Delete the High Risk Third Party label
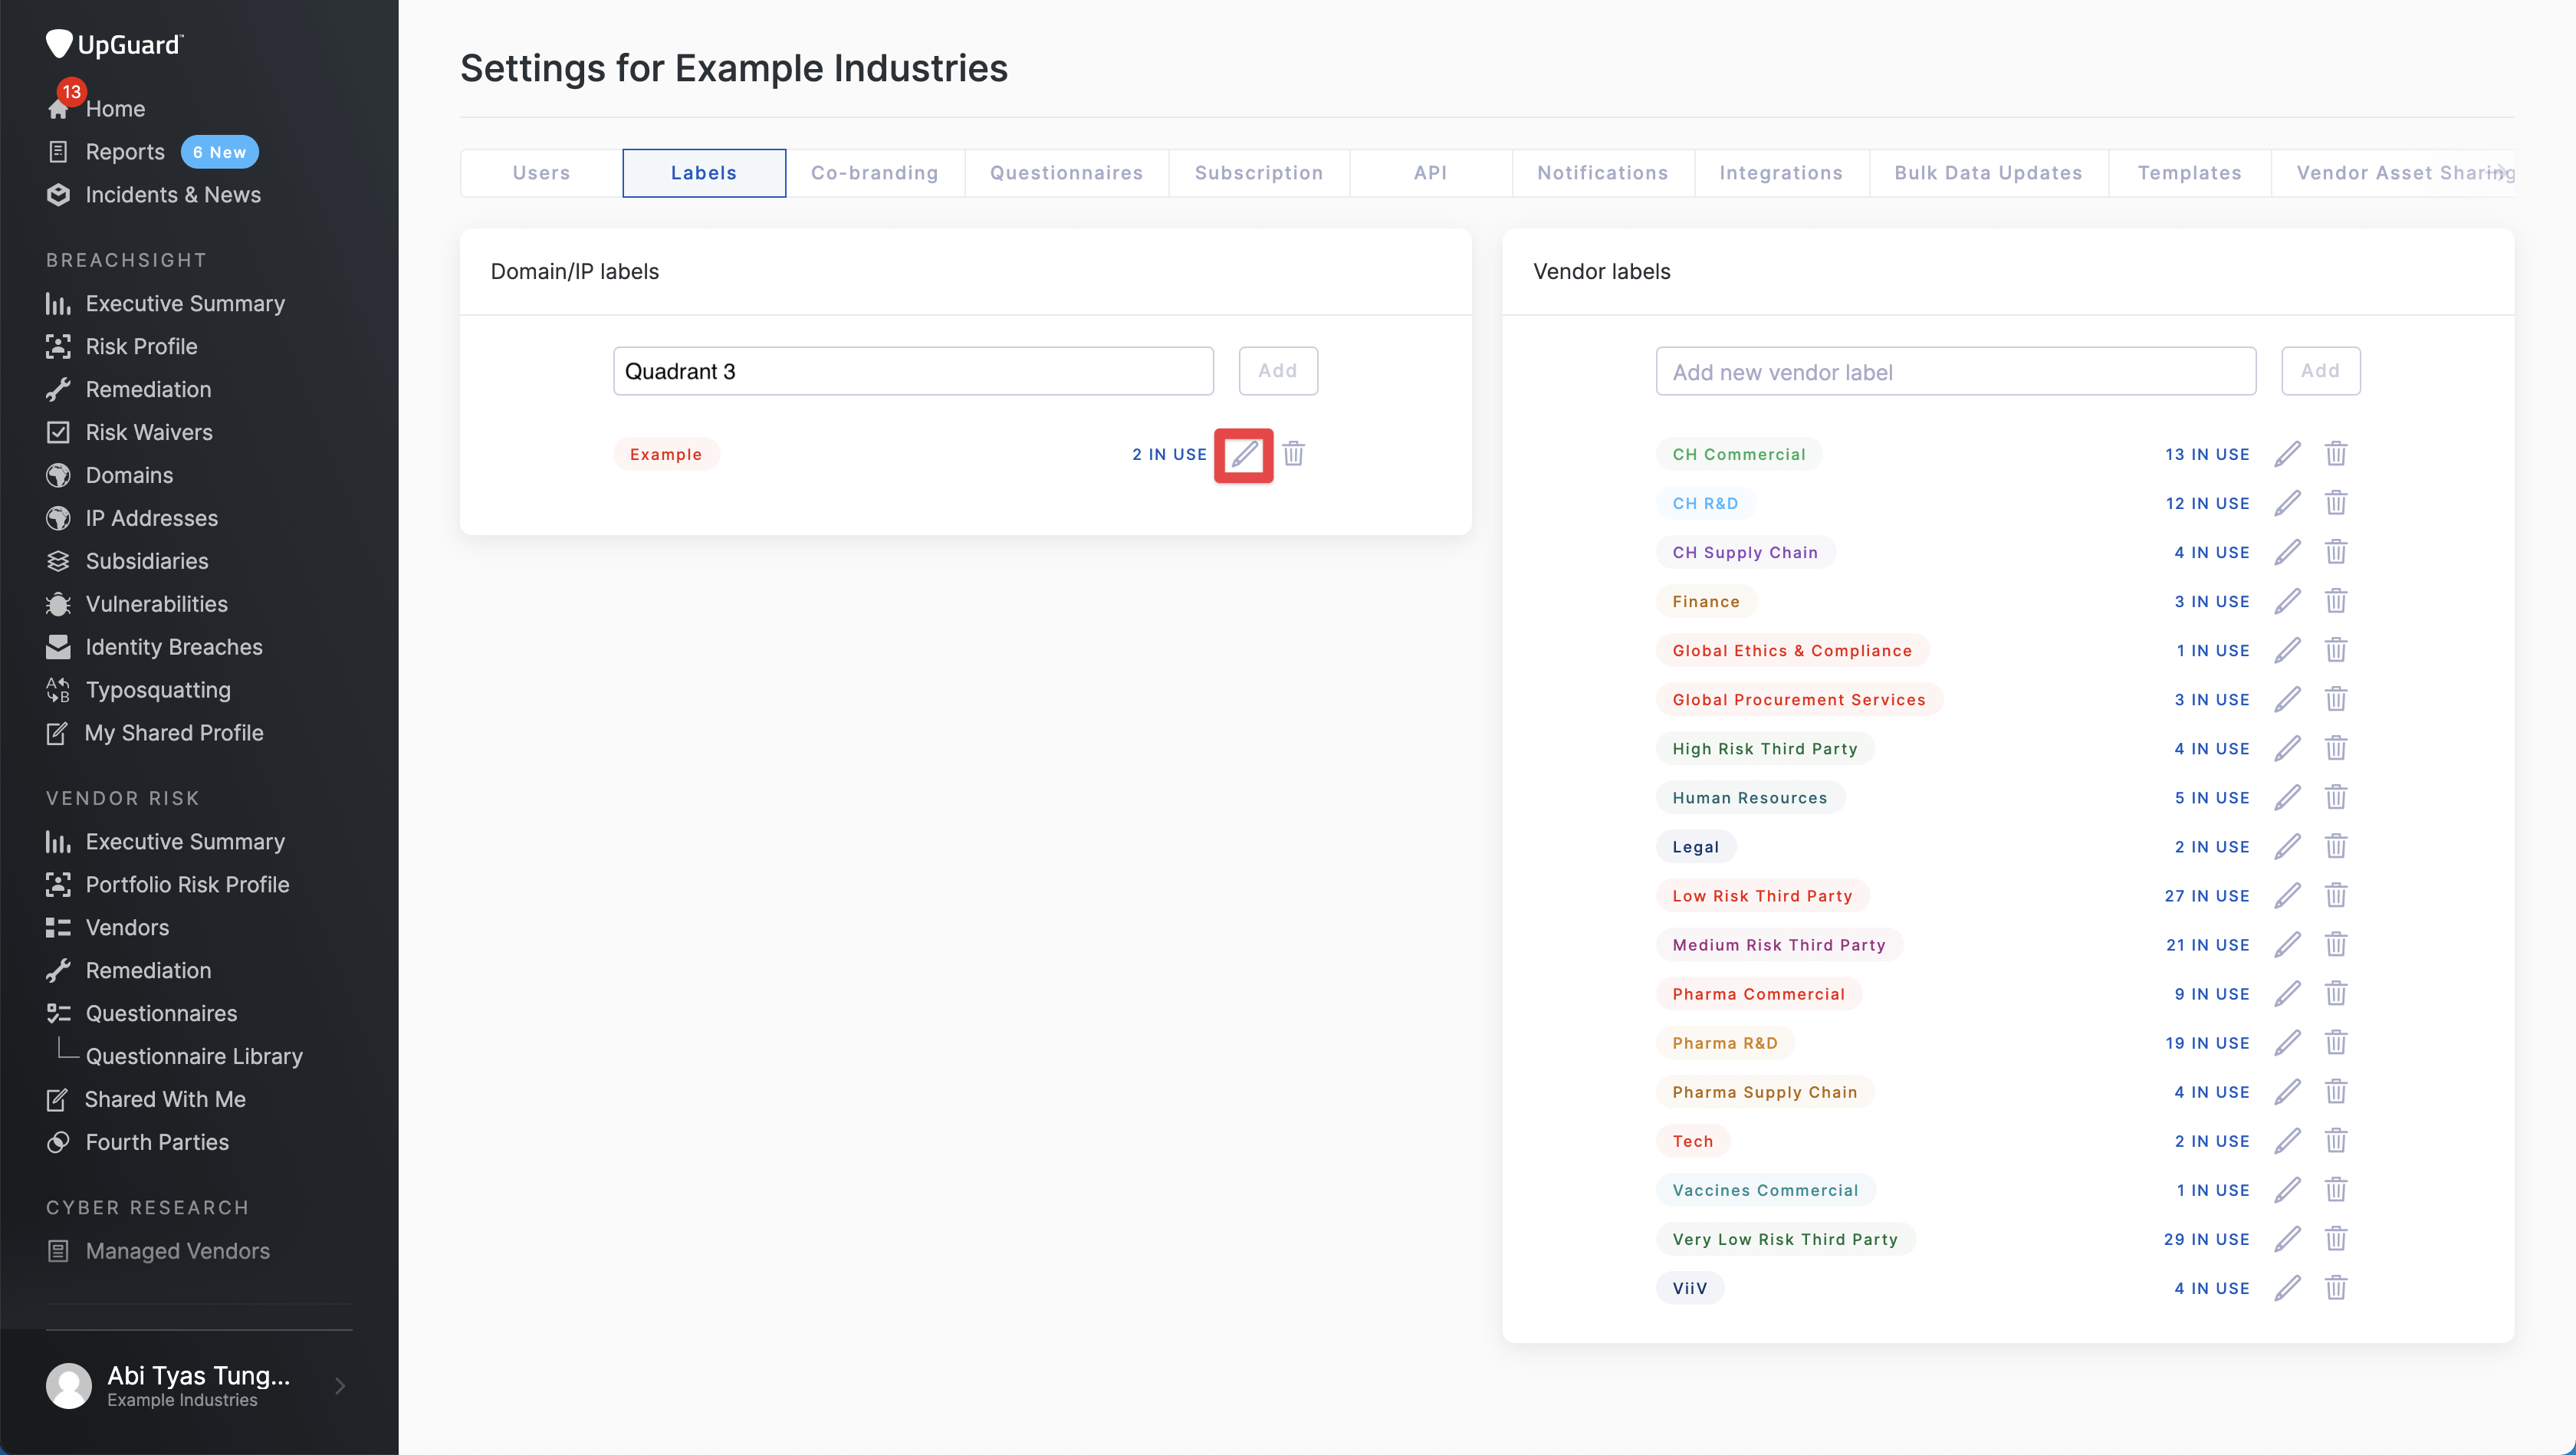This screenshot has height=1455, width=2576. [x=2335, y=748]
